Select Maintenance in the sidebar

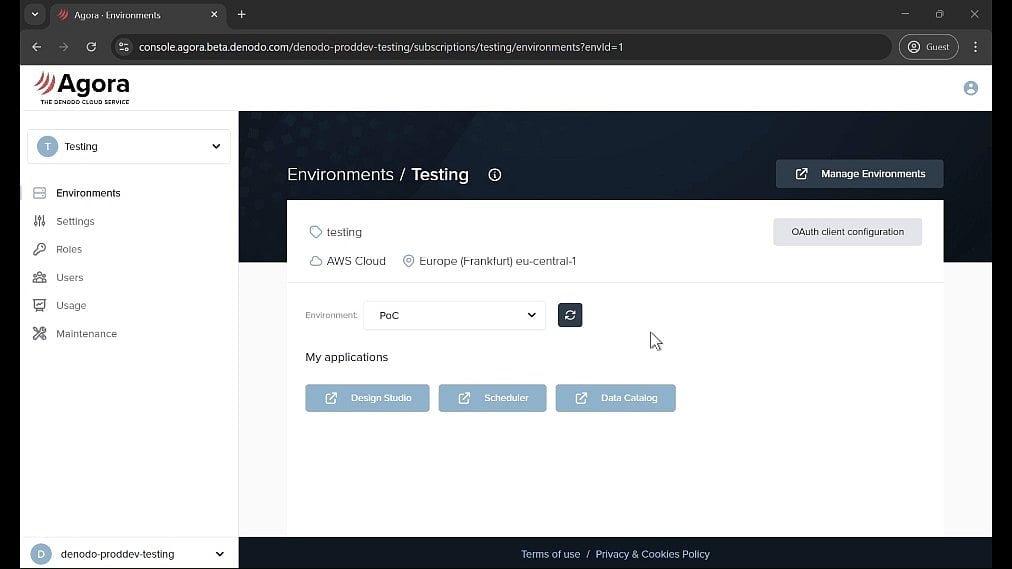click(x=86, y=334)
